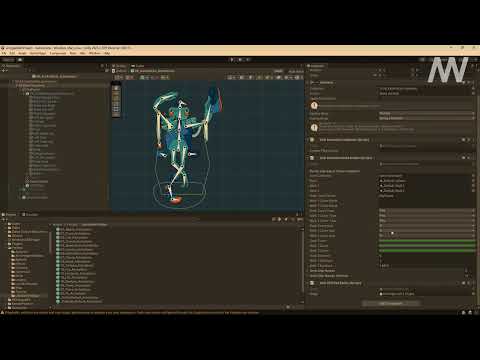
Task: Open the Help menu
Action: click(x=107, y=53)
